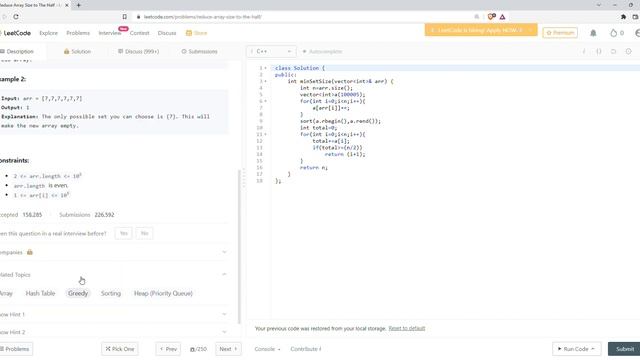
Task: Open Interview in the top navigation
Action: click(110, 33)
